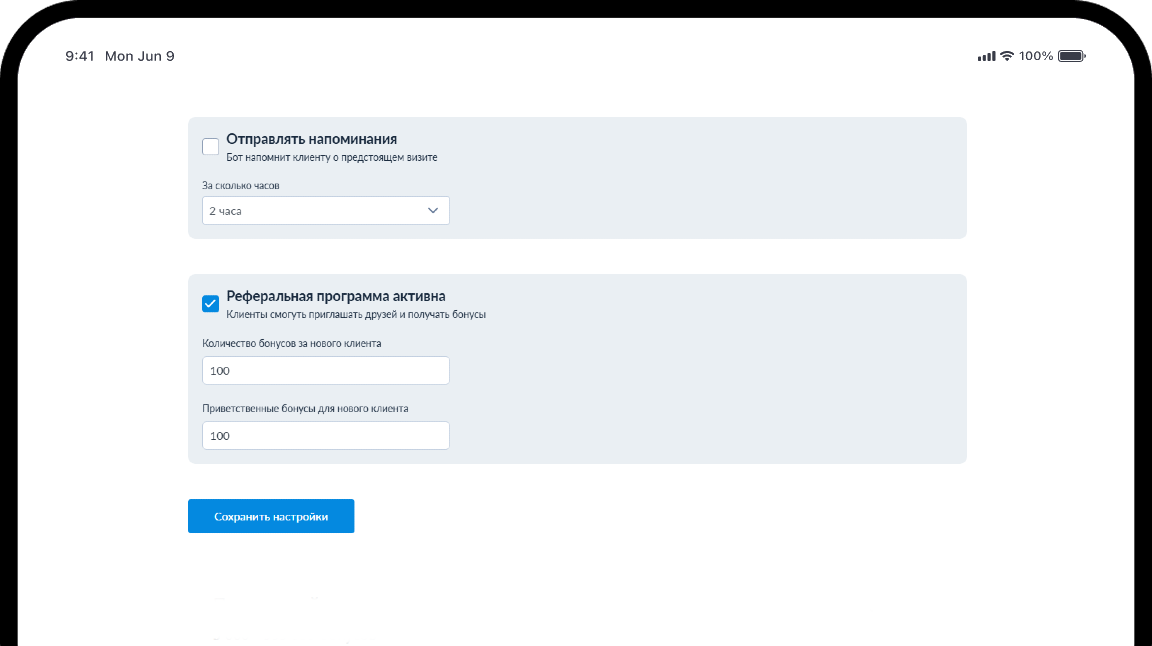Screen dimensions: 1152x646
Task: Tap the Mon Jun 9 date
Action: click(140, 56)
